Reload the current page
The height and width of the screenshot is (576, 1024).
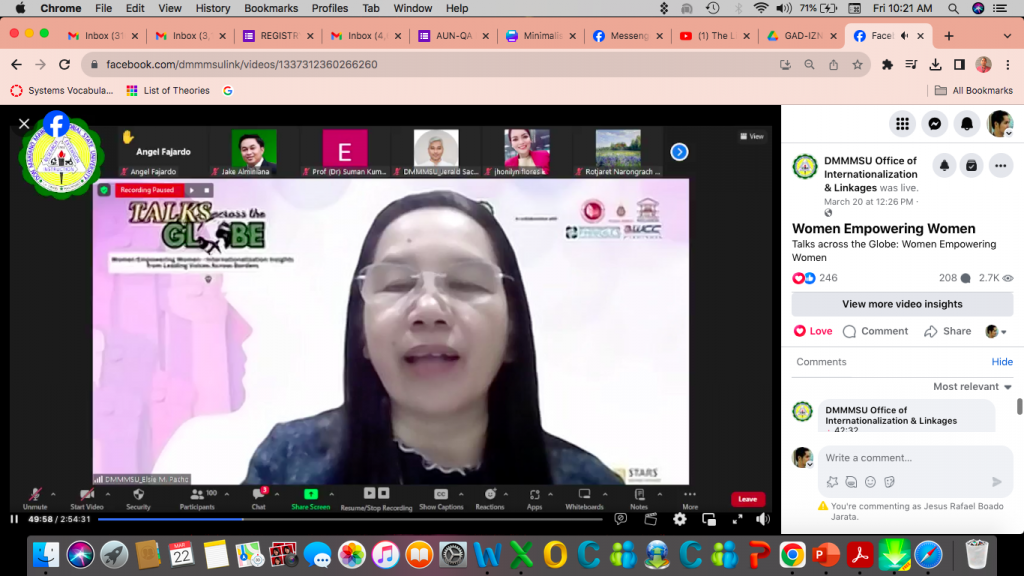(x=64, y=65)
